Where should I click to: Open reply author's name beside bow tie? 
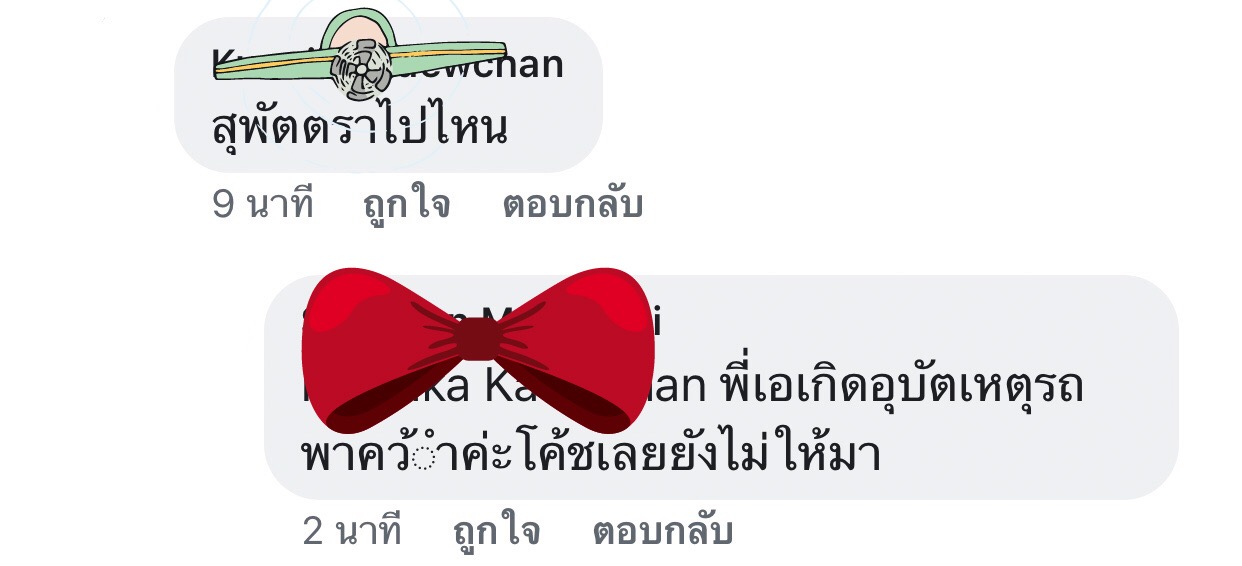pos(481,322)
